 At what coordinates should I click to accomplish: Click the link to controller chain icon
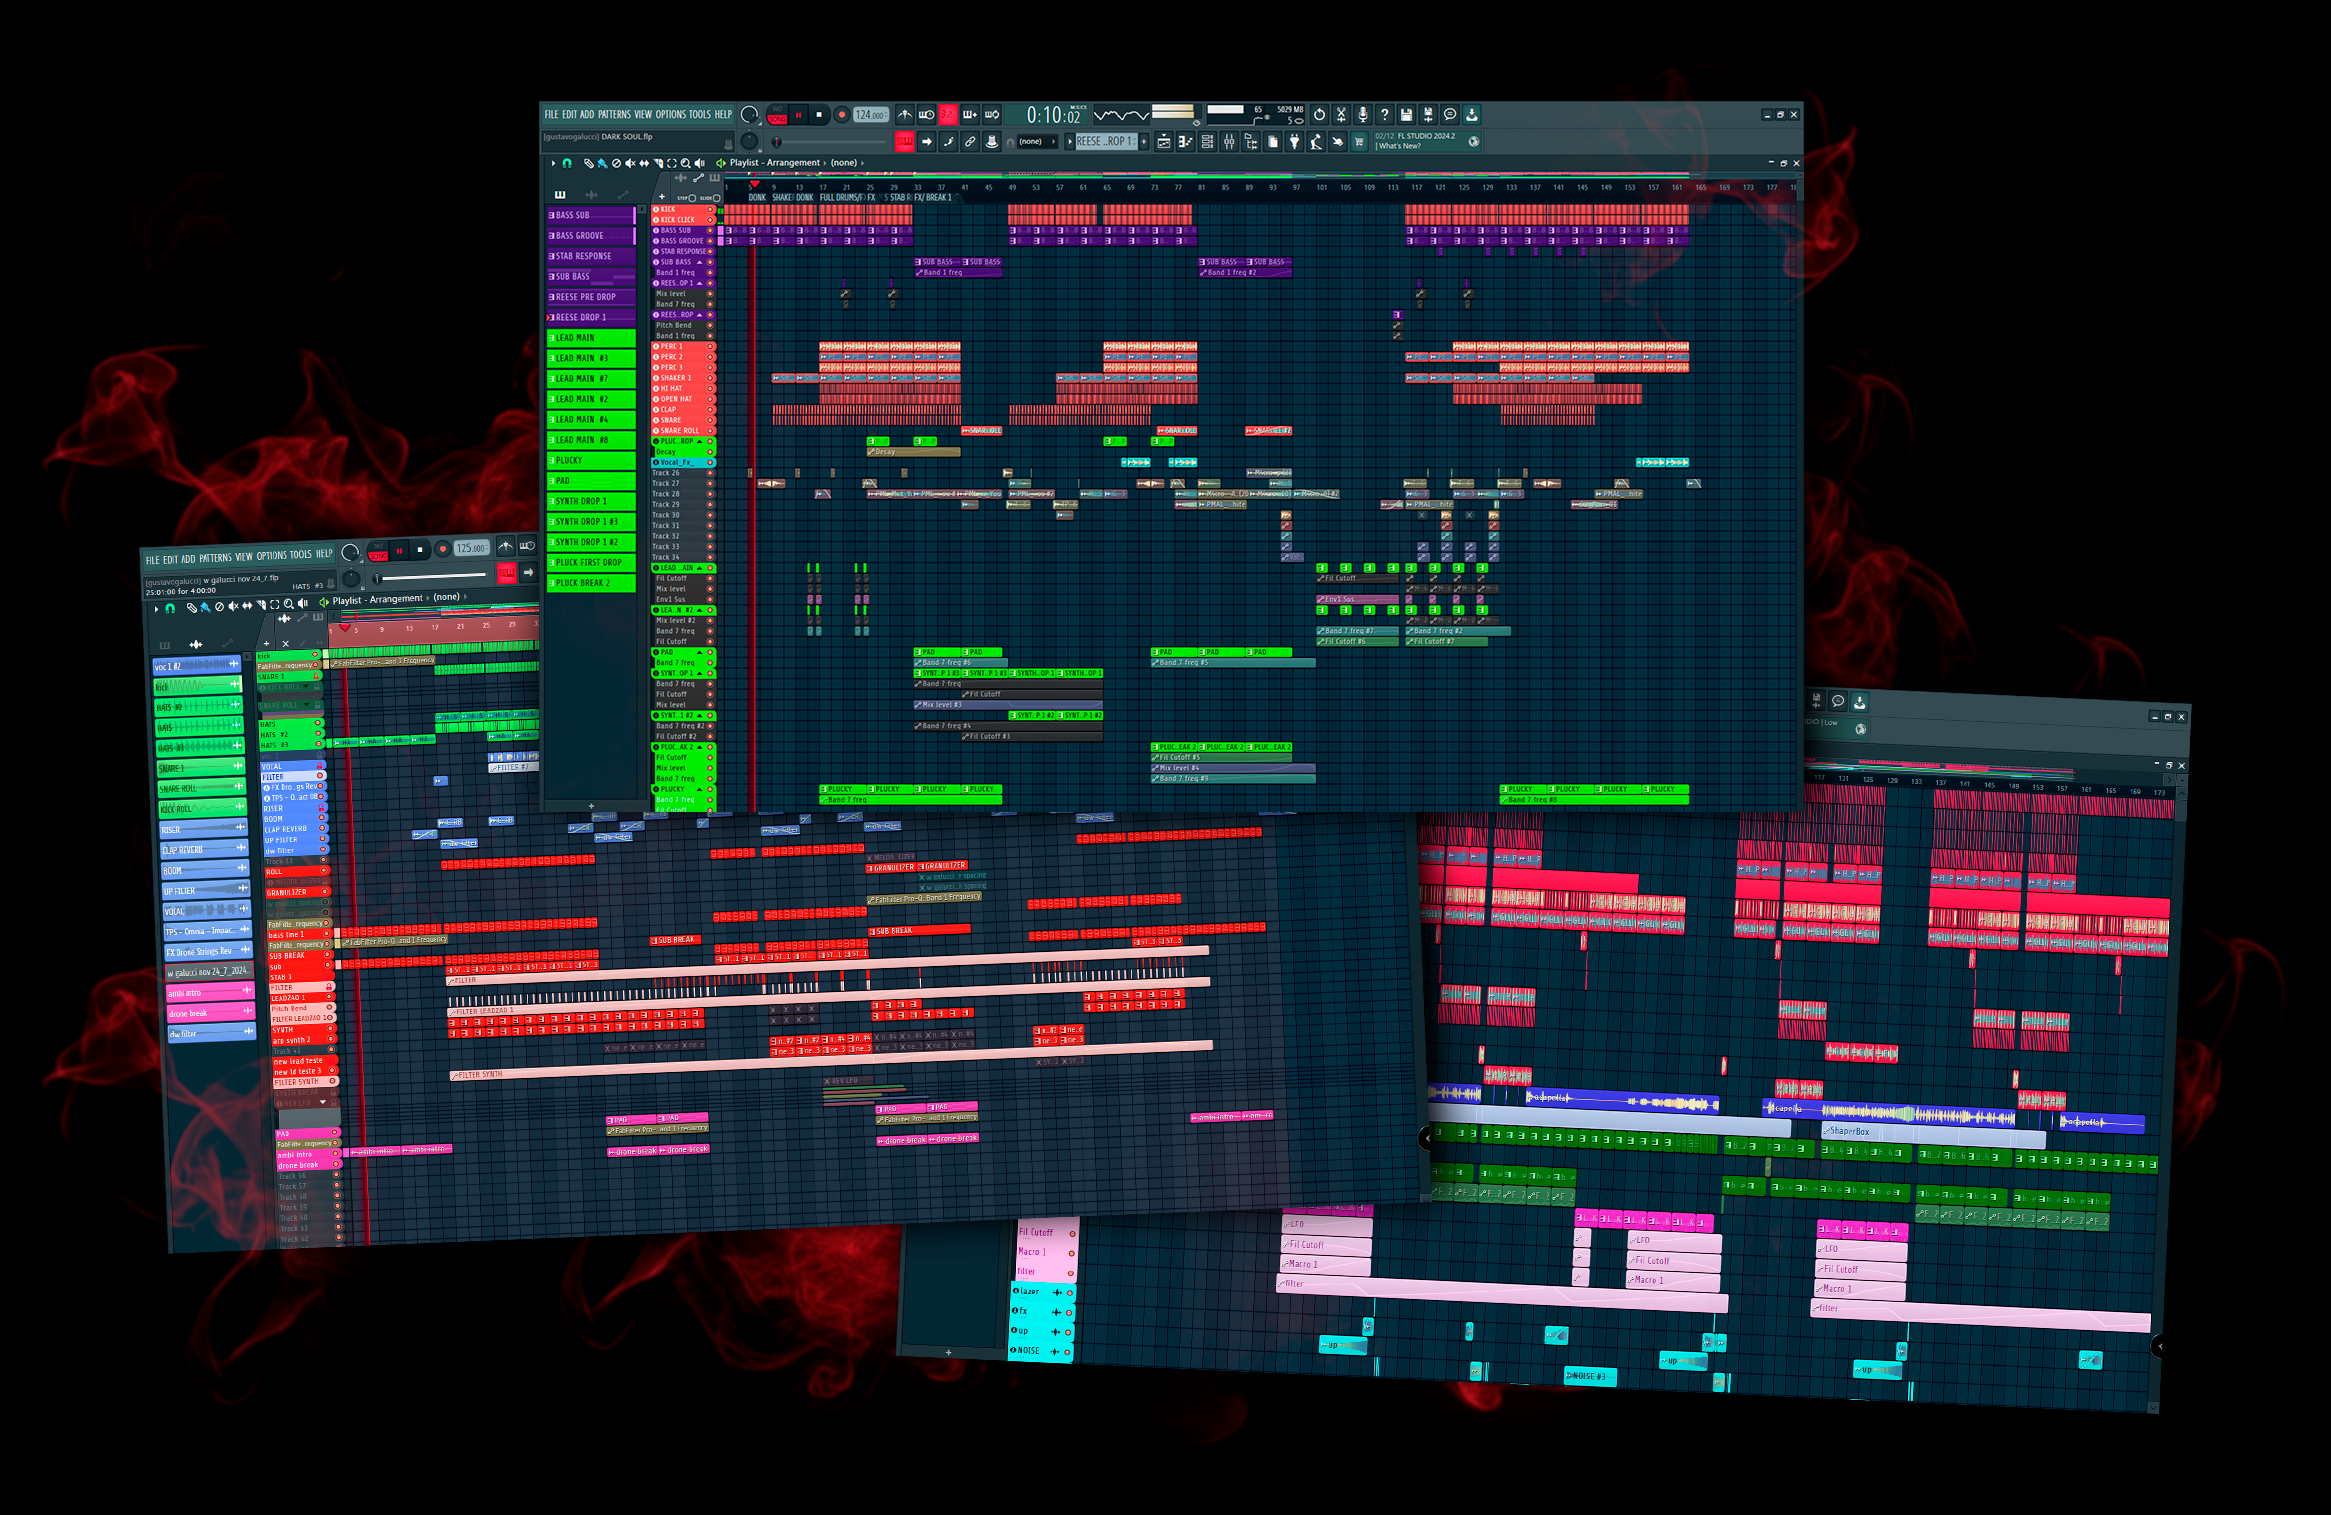point(970,141)
